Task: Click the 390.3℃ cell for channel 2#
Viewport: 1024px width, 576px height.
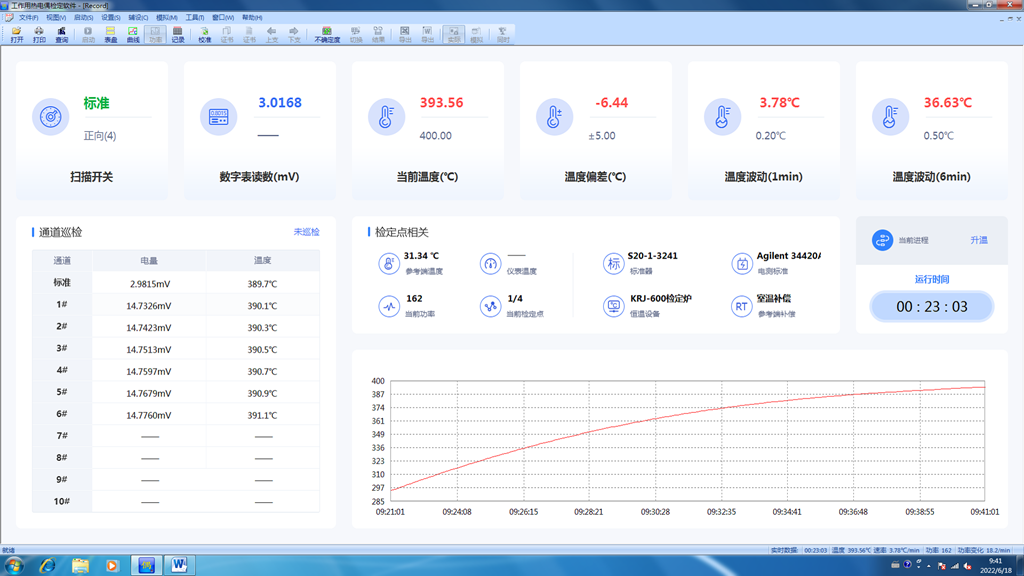Action: pyautogui.click(x=263, y=327)
